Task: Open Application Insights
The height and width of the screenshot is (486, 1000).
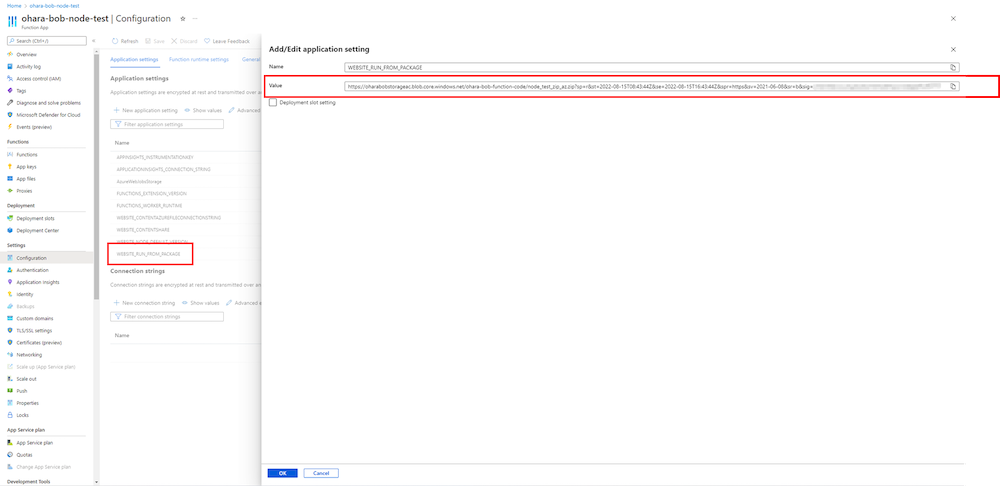Action: click(x=38, y=282)
